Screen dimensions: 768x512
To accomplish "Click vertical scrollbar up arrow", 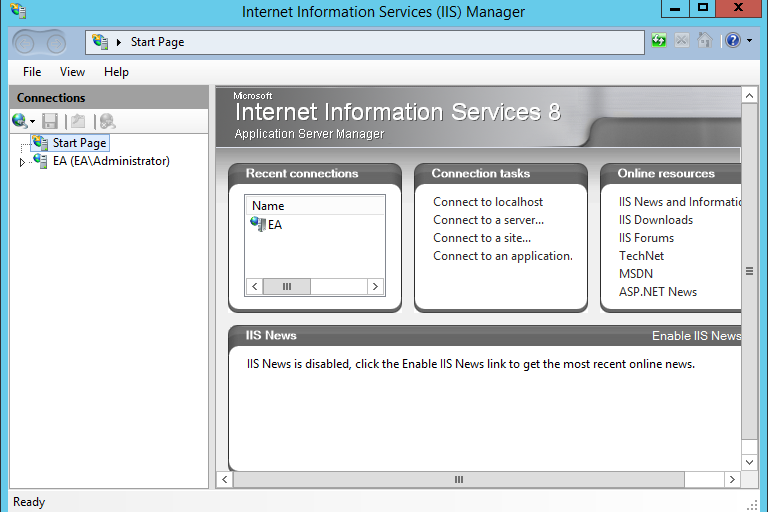I will 749,96.
